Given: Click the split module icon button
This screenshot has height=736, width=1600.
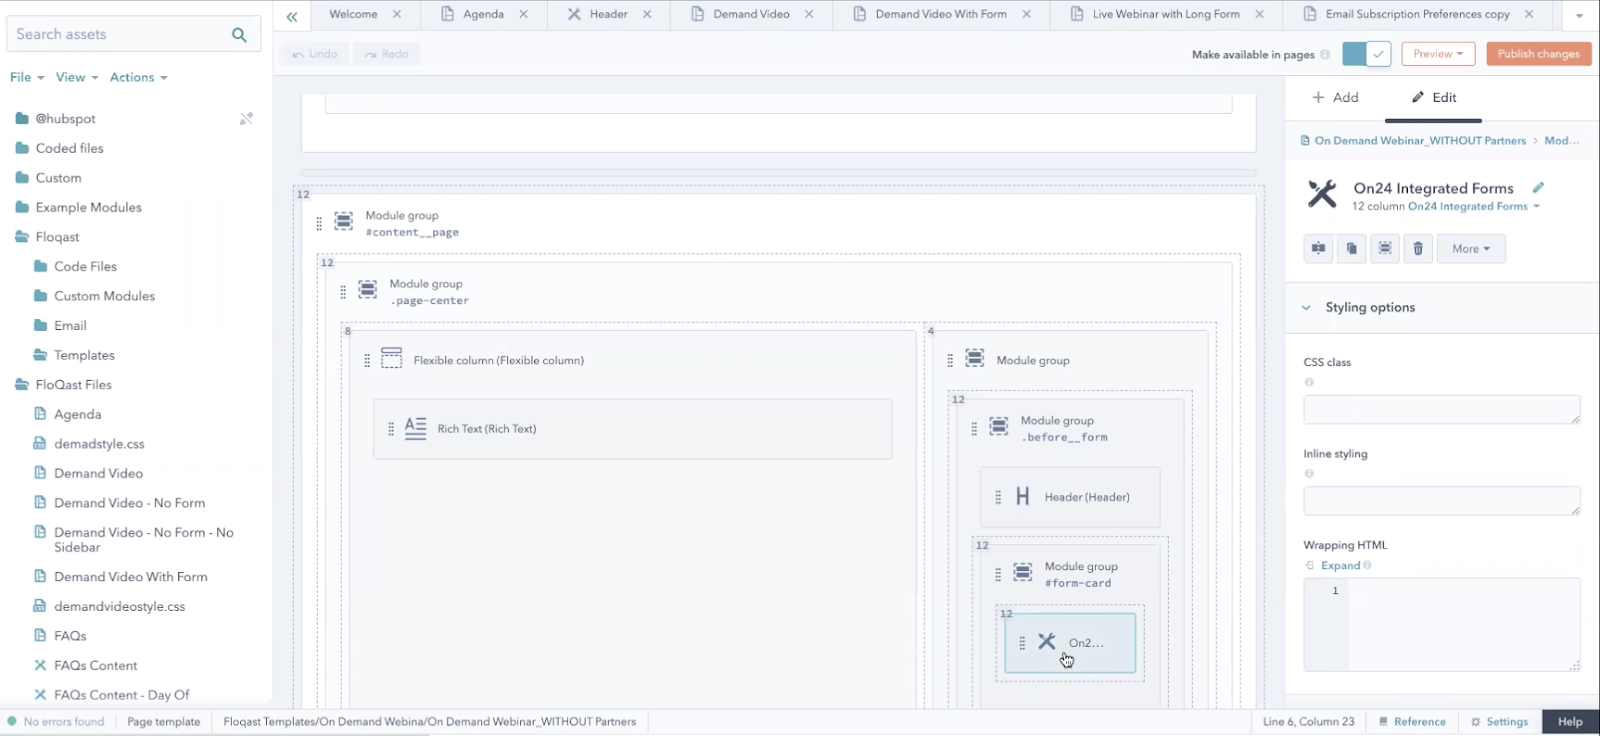Looking at the screenshot, I should coord(1319,249).
